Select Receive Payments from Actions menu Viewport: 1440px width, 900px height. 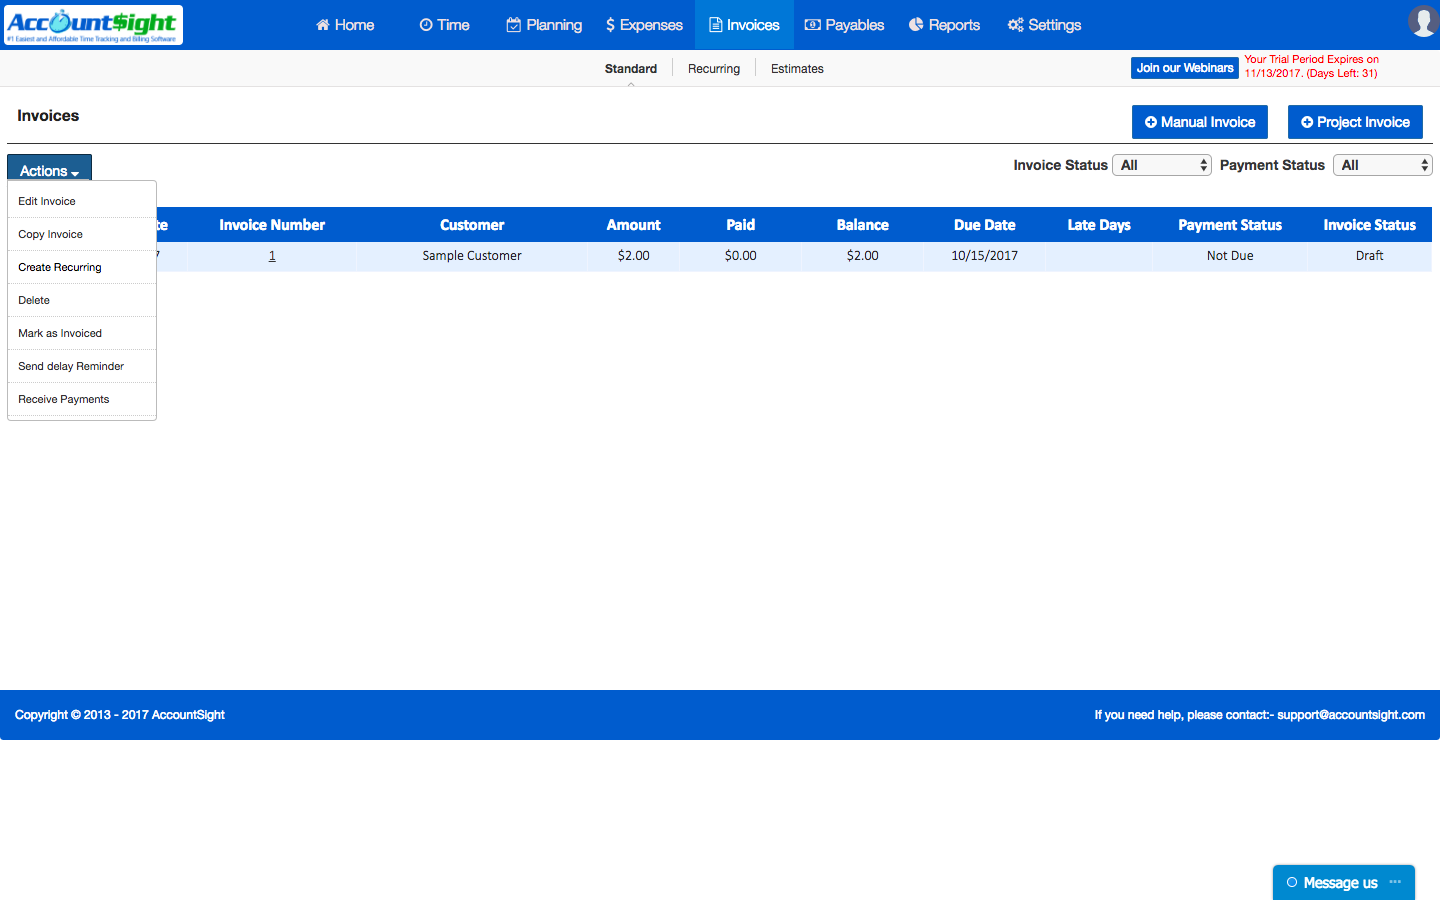click(x=63, y=399)
